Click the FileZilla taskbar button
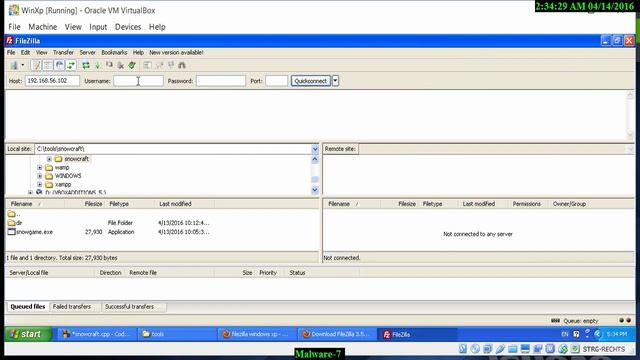 click(x=416, y=334)
